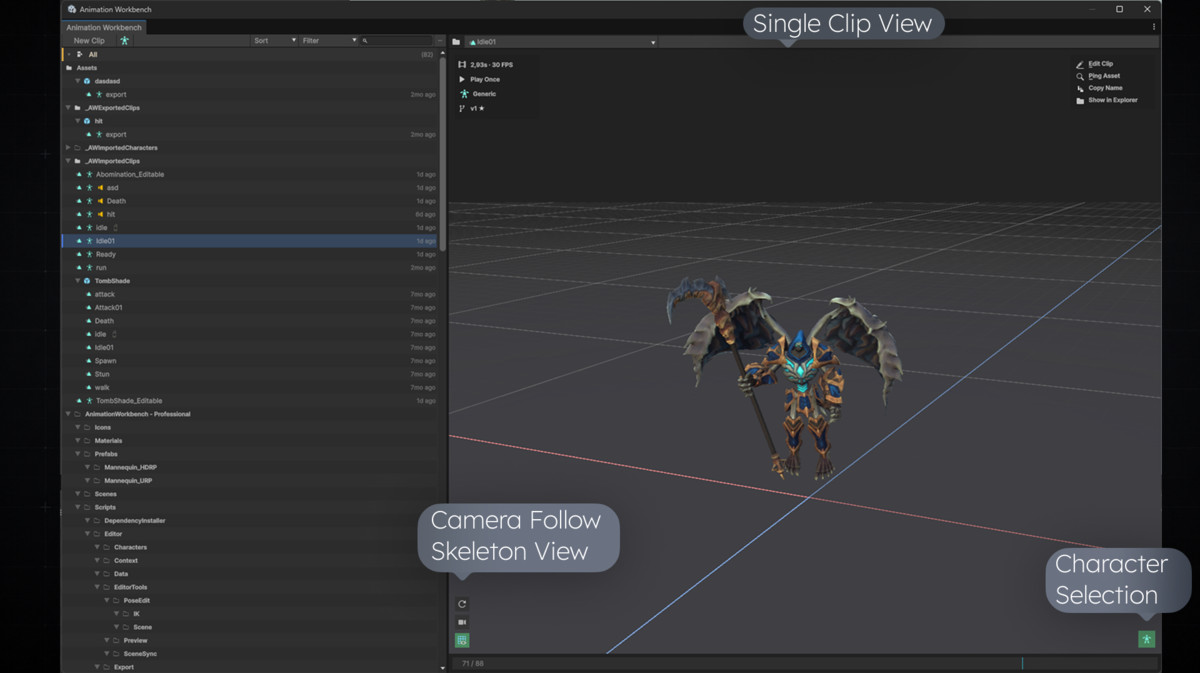
Task: Click the magnifier icon beside Ping Asset
Action: (1080, 76)
